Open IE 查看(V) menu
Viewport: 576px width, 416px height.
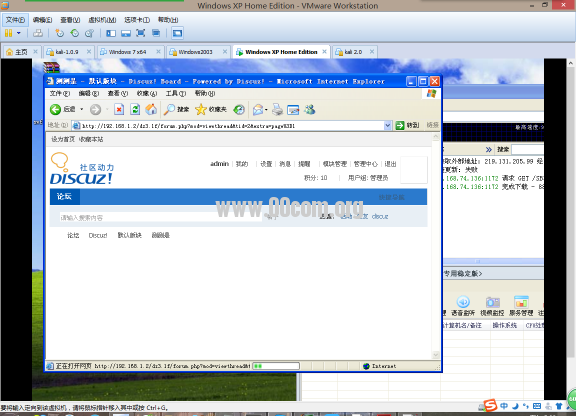pos(118,93)
